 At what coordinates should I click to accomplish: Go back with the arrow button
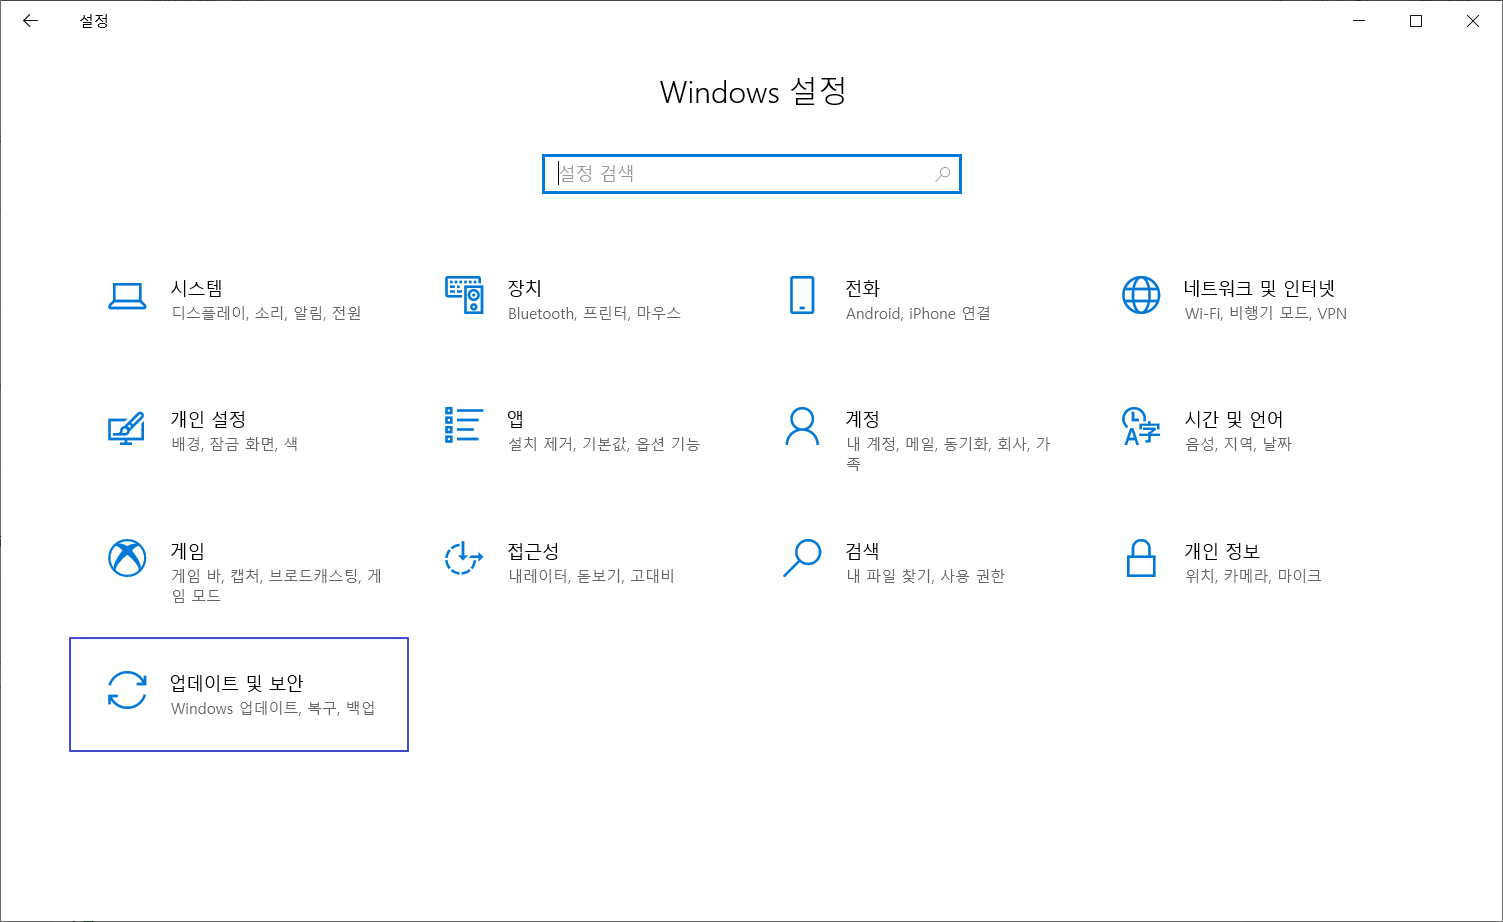point(31,20)
